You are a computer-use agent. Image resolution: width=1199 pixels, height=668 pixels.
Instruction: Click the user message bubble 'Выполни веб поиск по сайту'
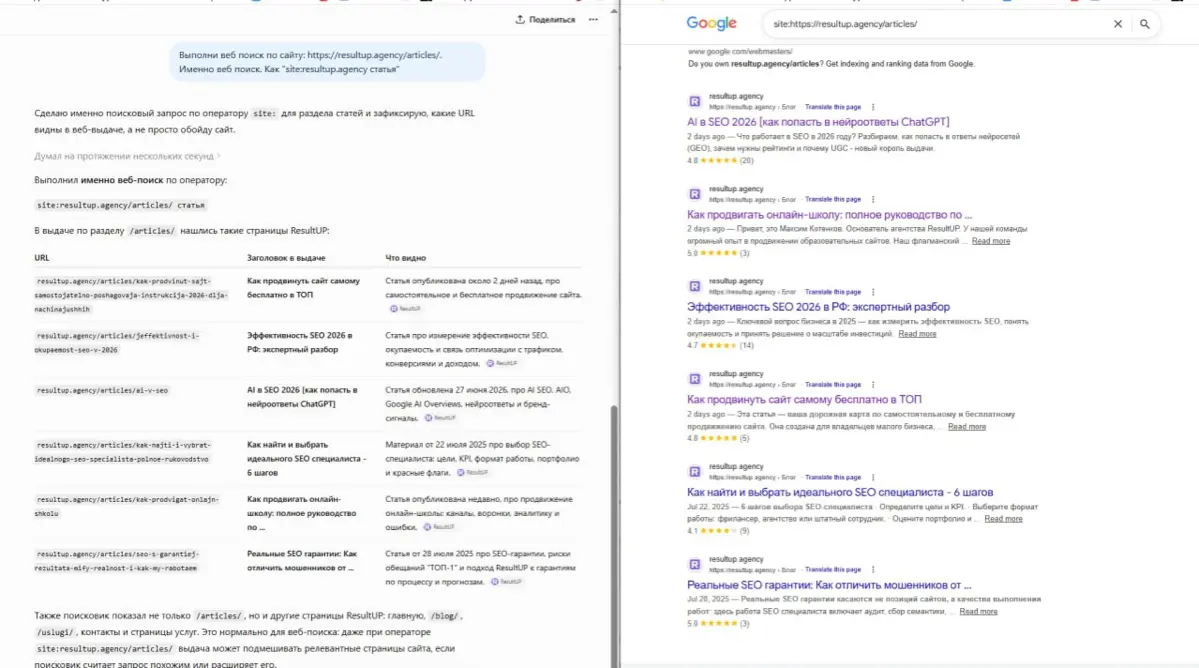click(x=327, y=62)
